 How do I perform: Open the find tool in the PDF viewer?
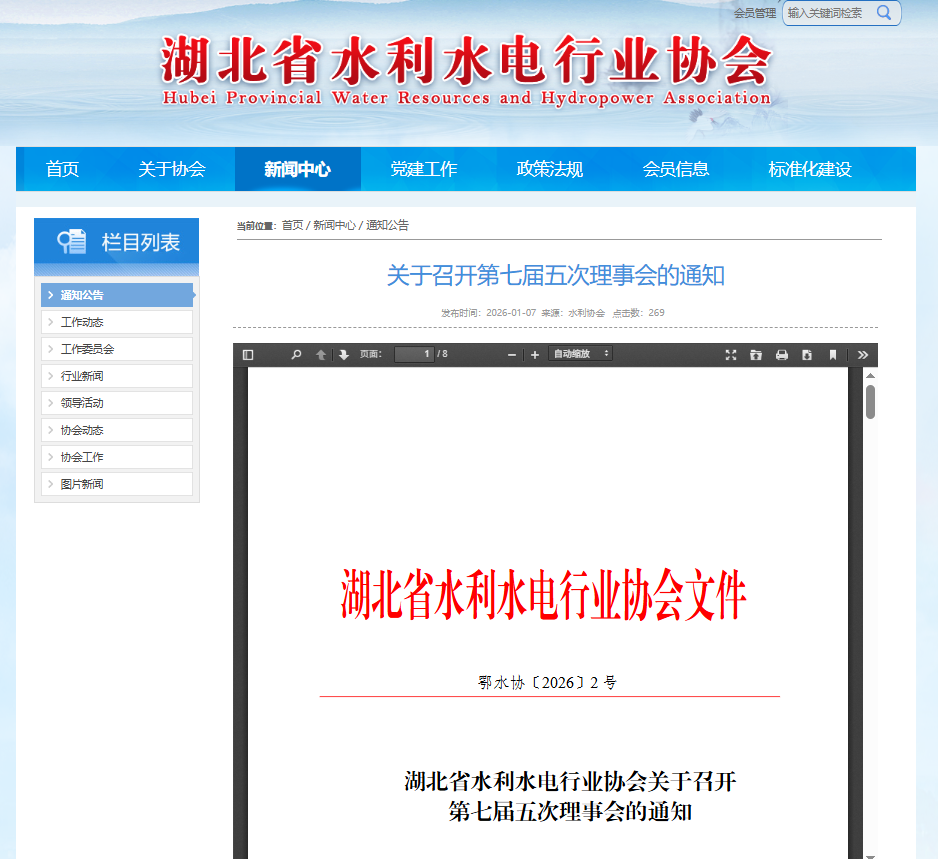295,354
